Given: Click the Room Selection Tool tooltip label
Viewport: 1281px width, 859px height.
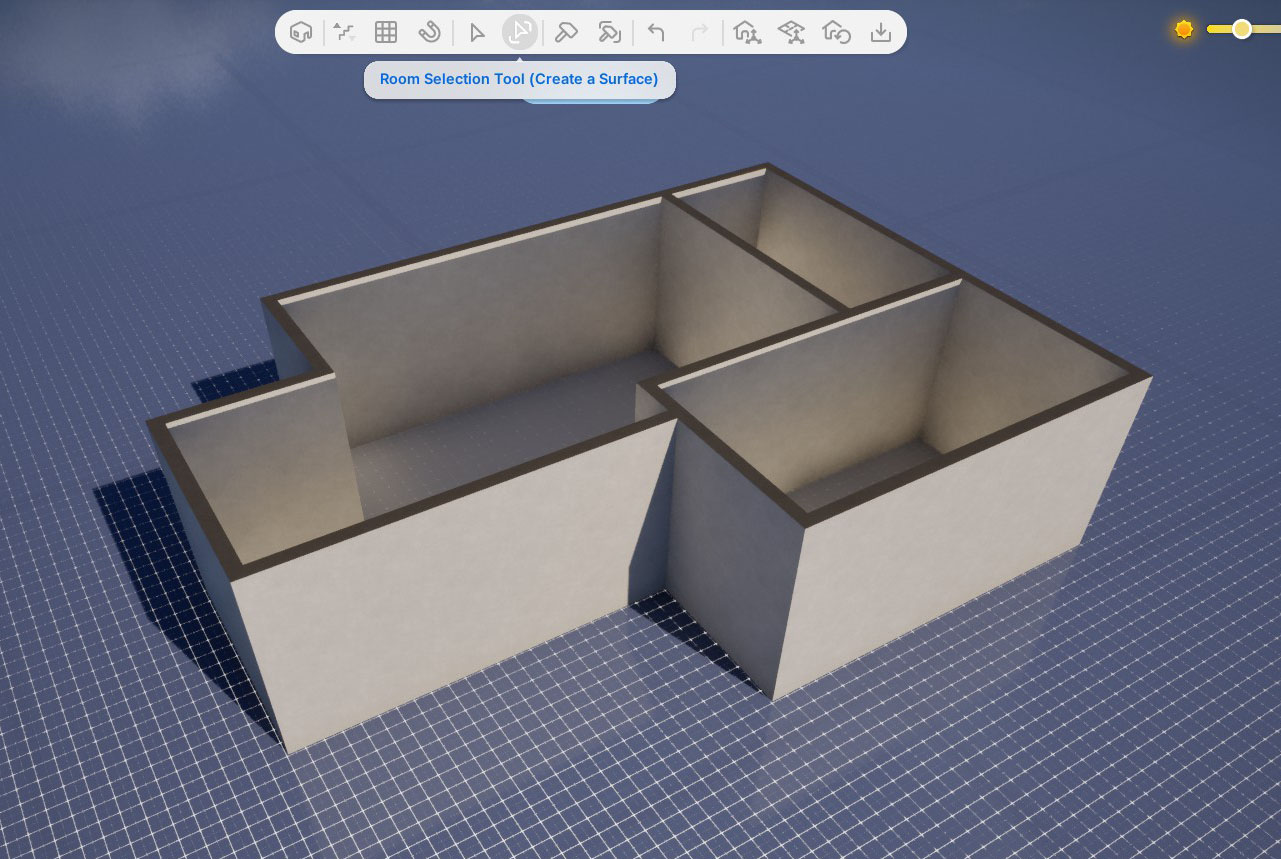Looking at the screenshot, I should 519,79.
